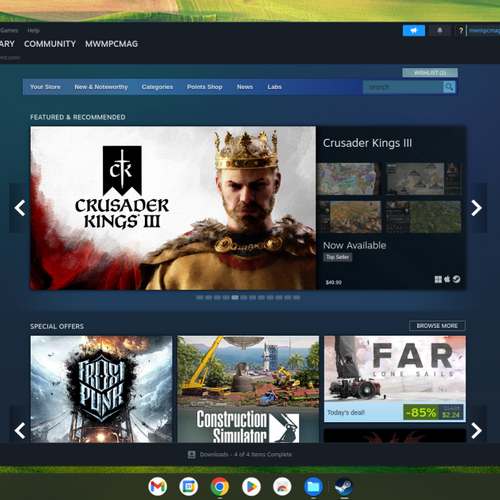View the top-right Crusader Kings screenshot
The height and width of the screenshot is (500, 500).
tap(424, 179)
